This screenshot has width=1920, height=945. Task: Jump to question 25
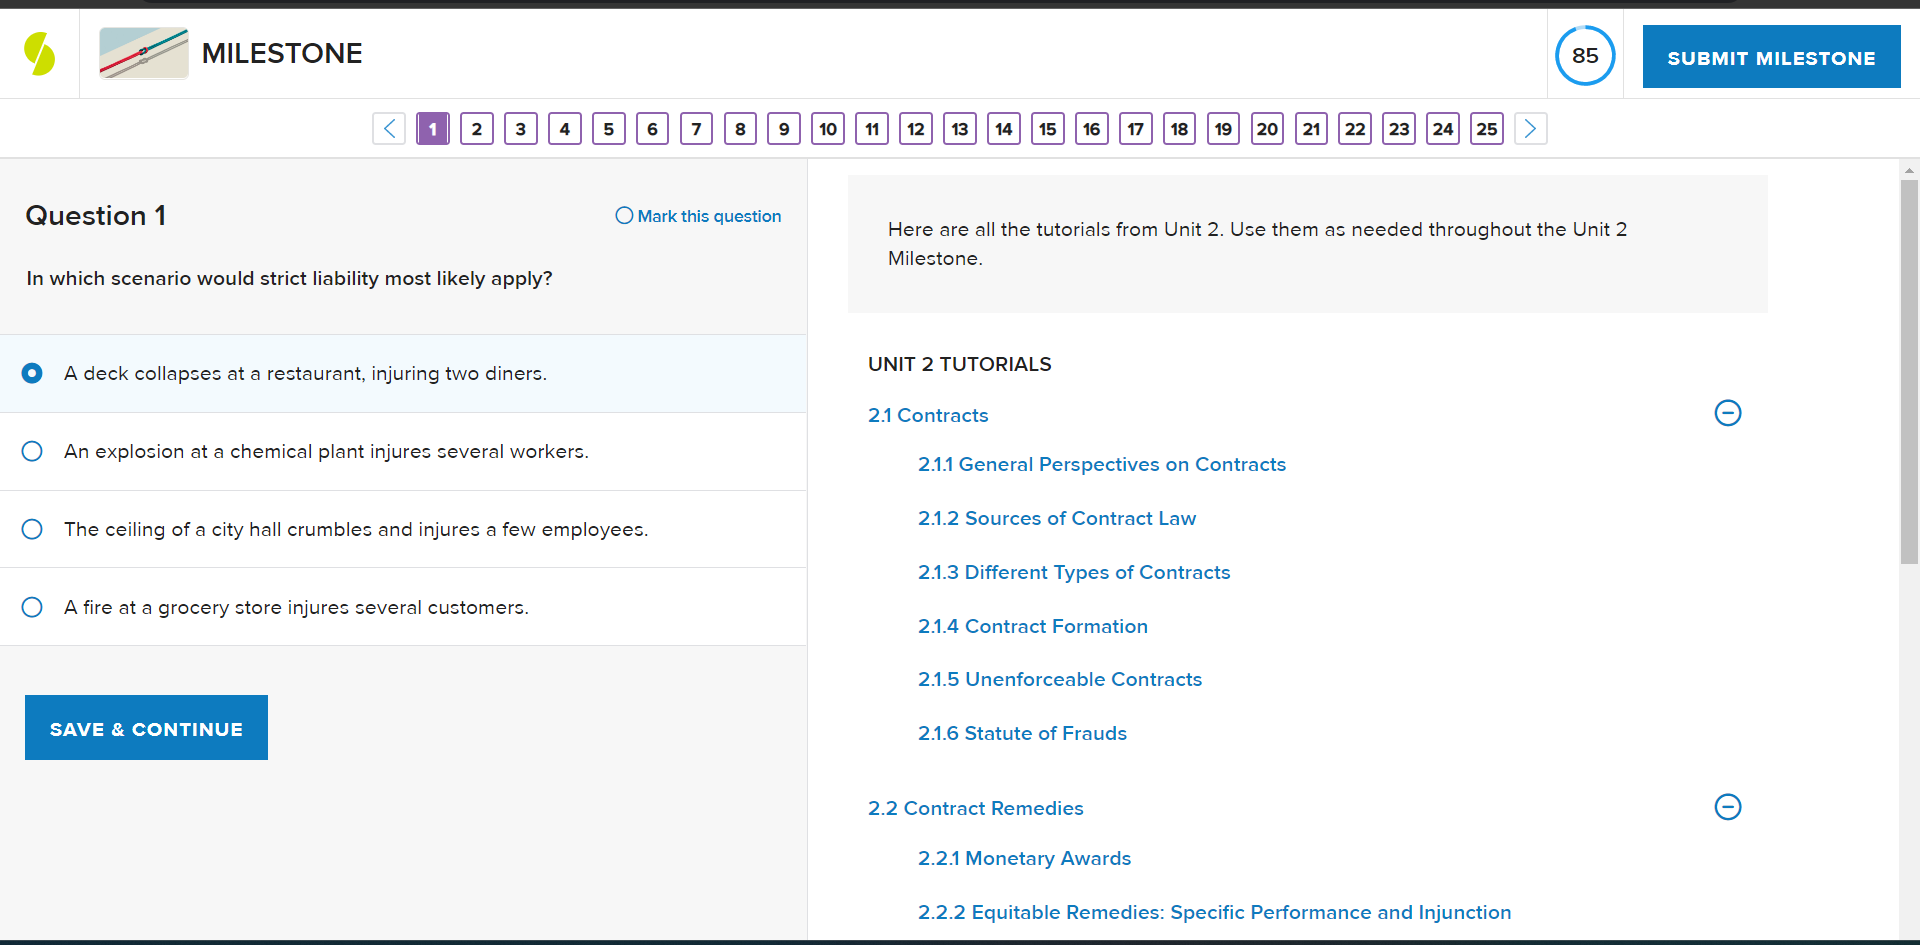(1487, 129)
